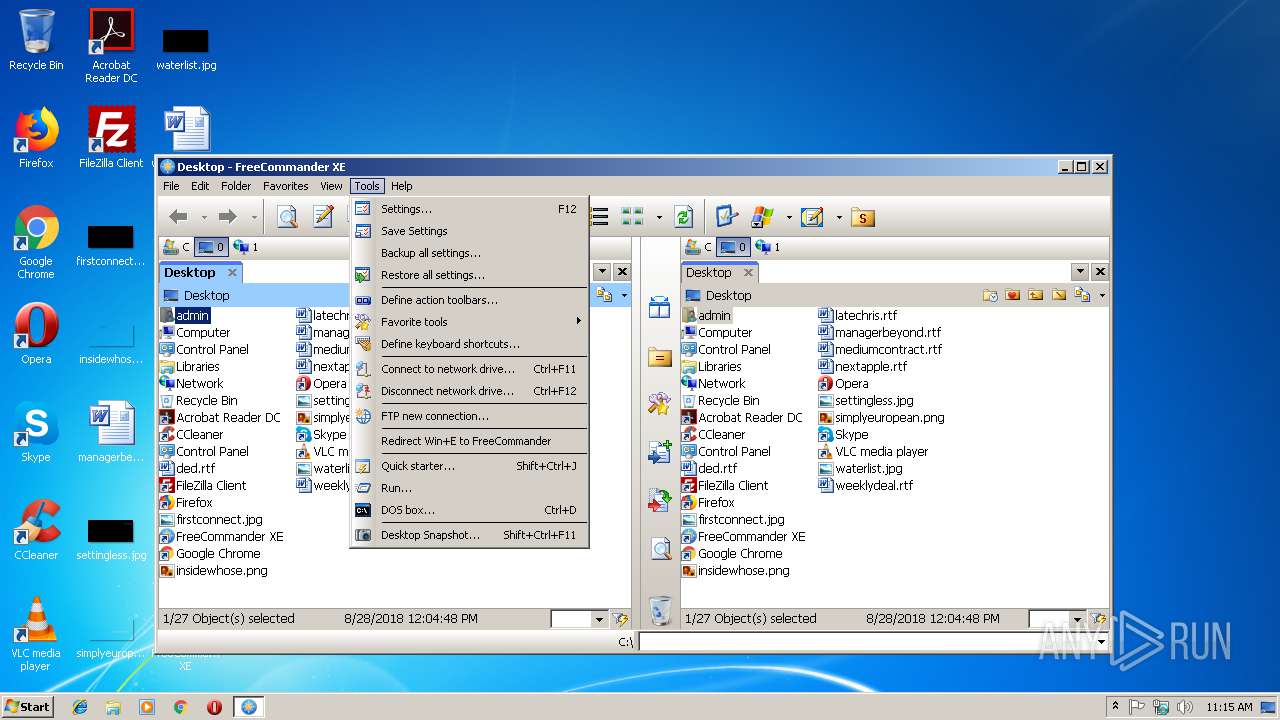Select FTP new connection... entry
The height and width of the screenshot is (720, 1280).
tap(469, 416)
